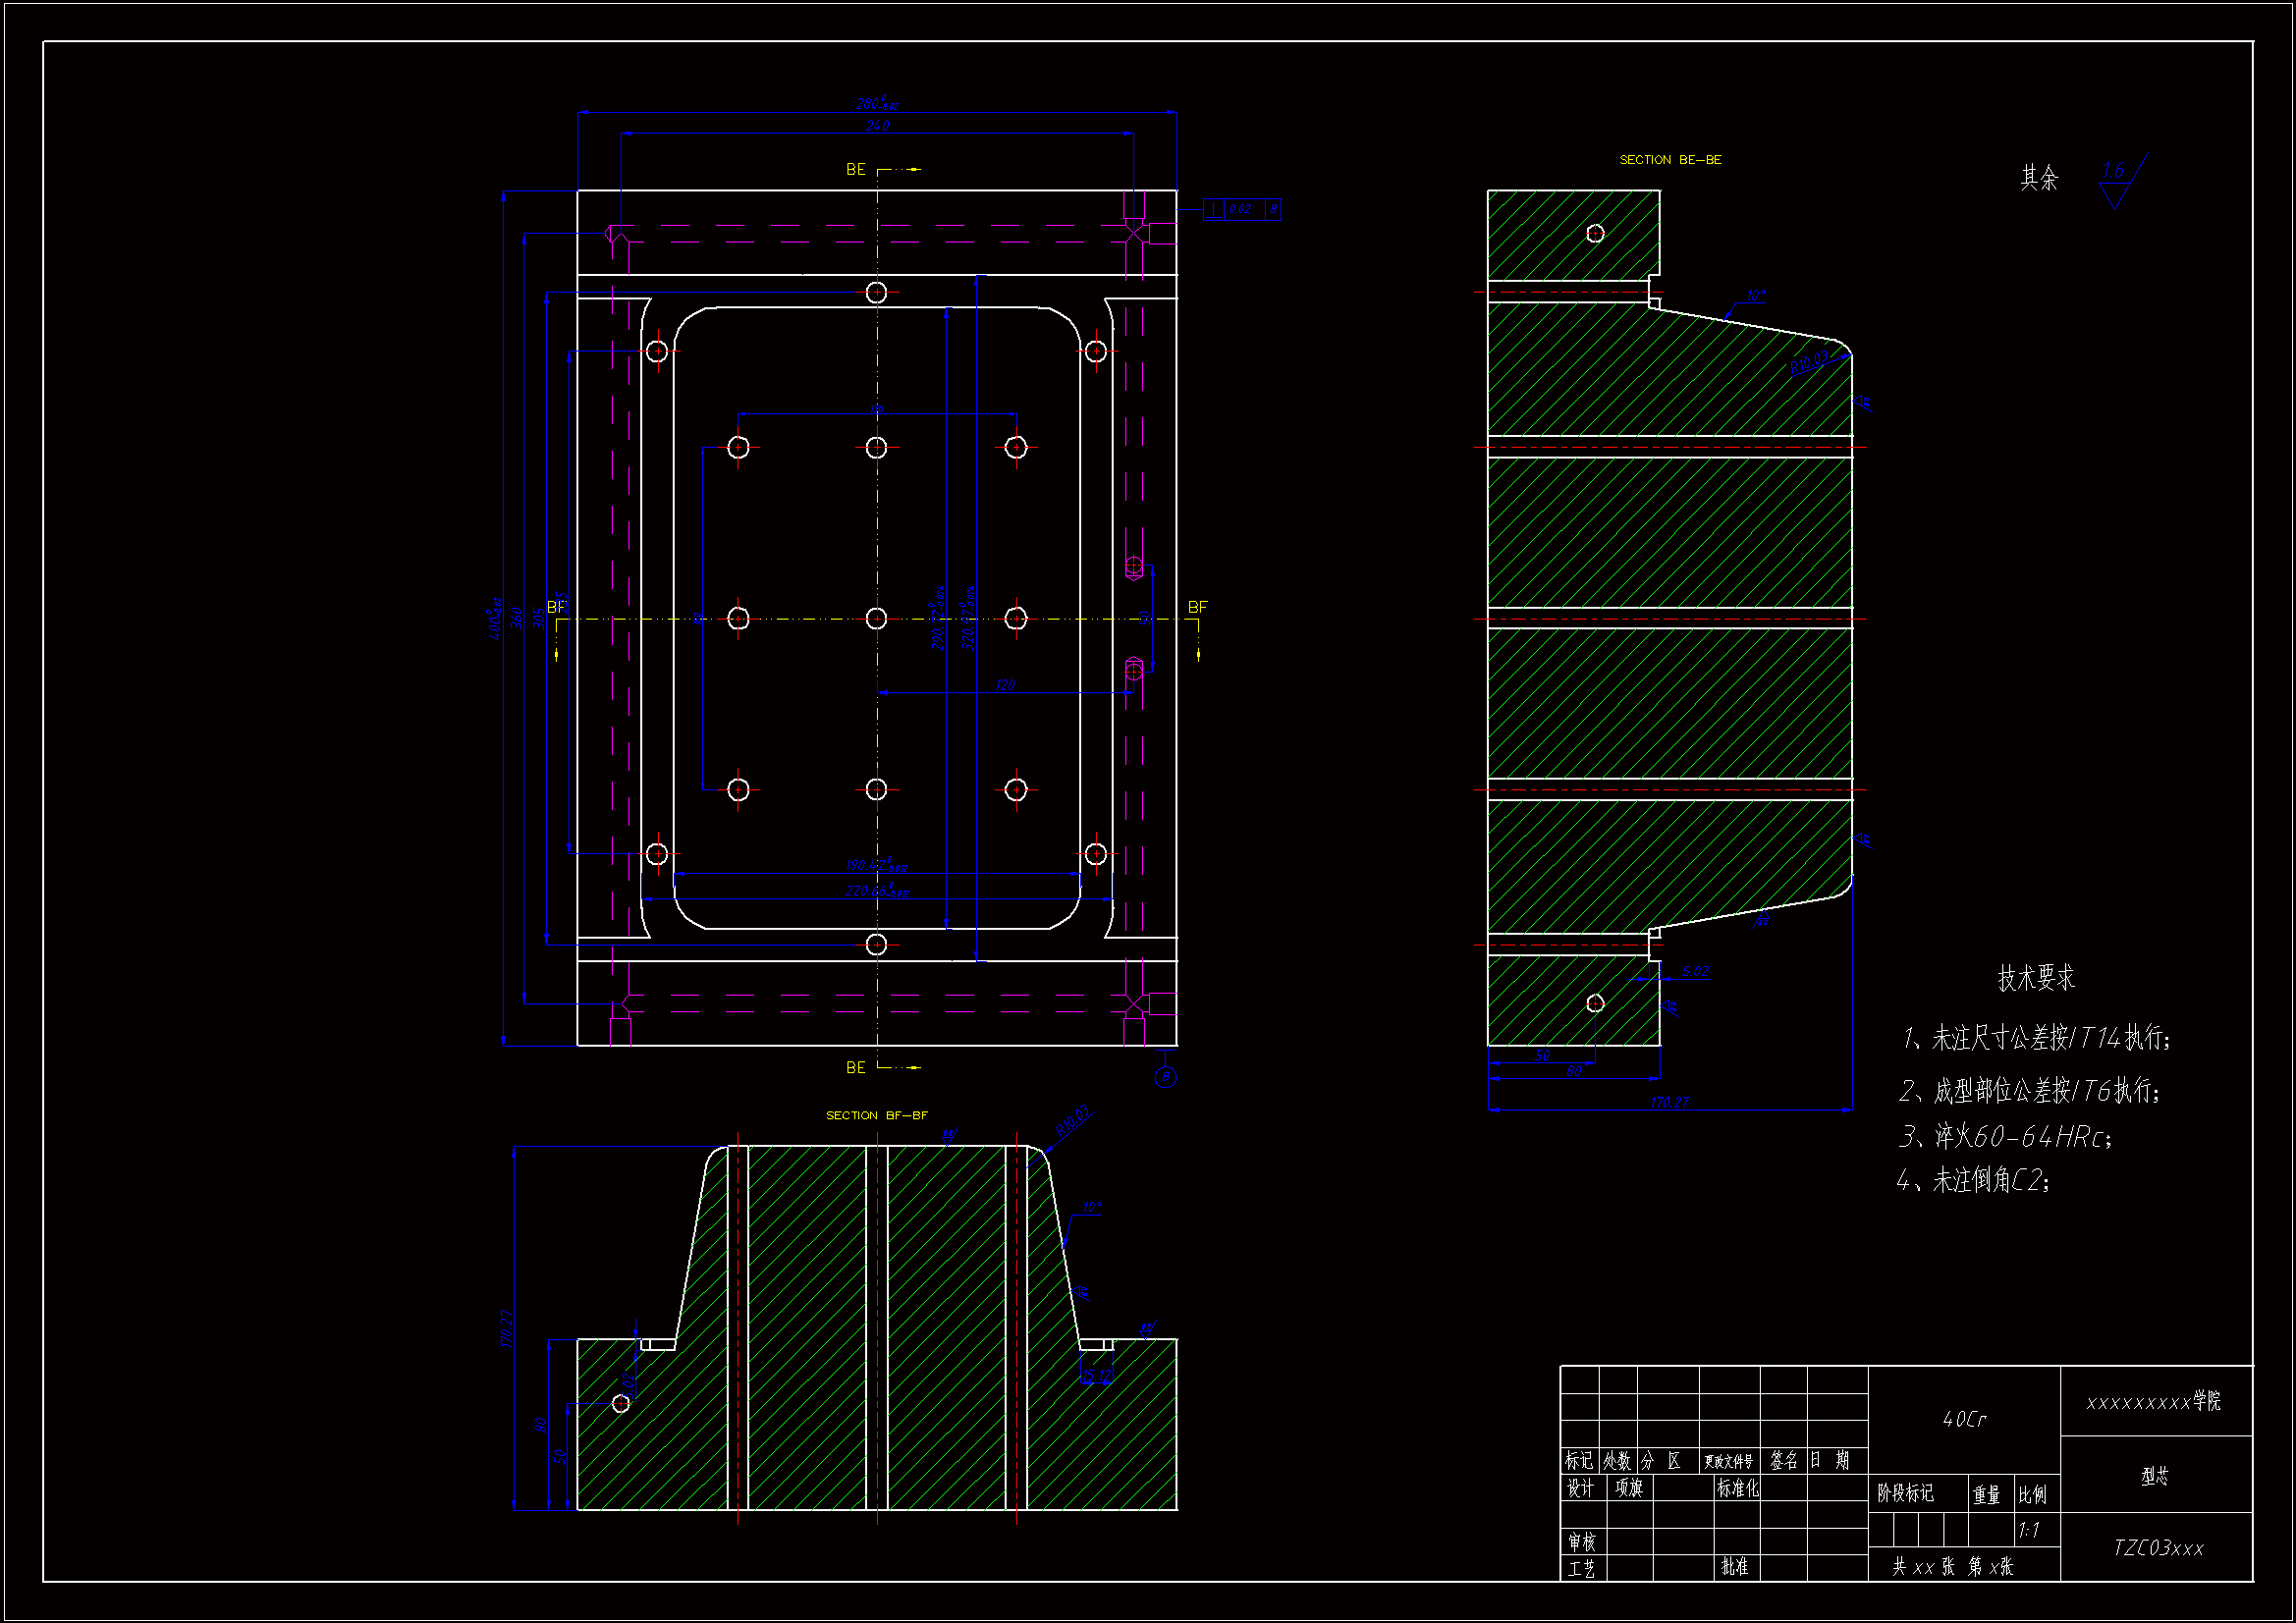2296x1623 pixels.
Task: Click the 淬火60-64HRc requirement line
Action: pyautogui.click(x=2004, y=1137)
